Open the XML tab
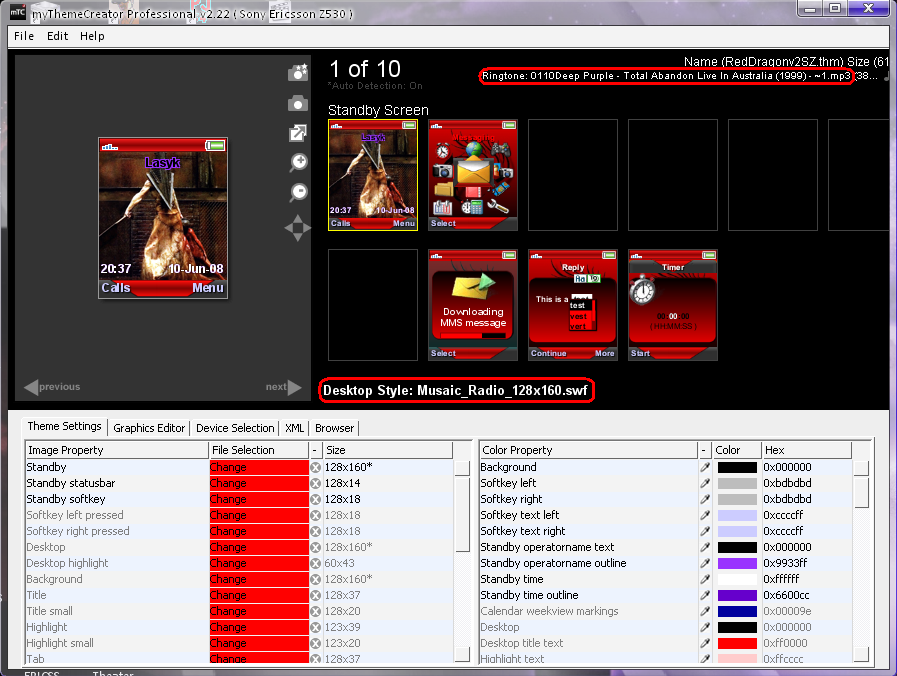This screenshot has height=676, width=897. point(295,428)
